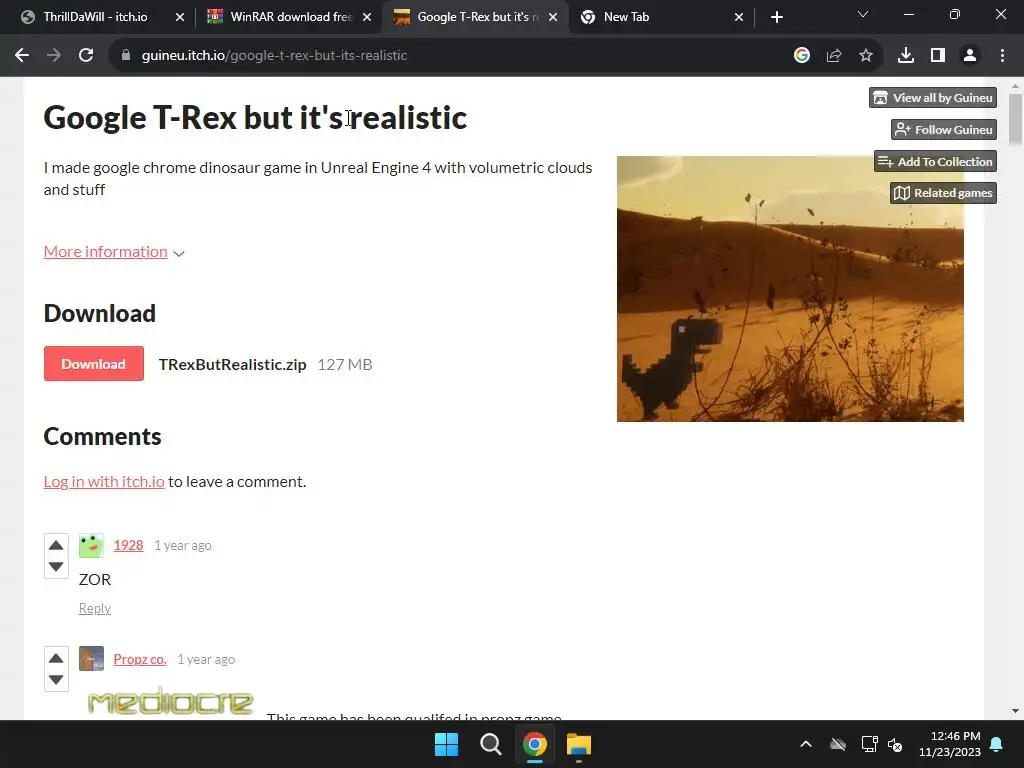Viewport: 1024px width, 768px height.
Task: Click scrollbar down arrow
Action: click(1015, 711)
